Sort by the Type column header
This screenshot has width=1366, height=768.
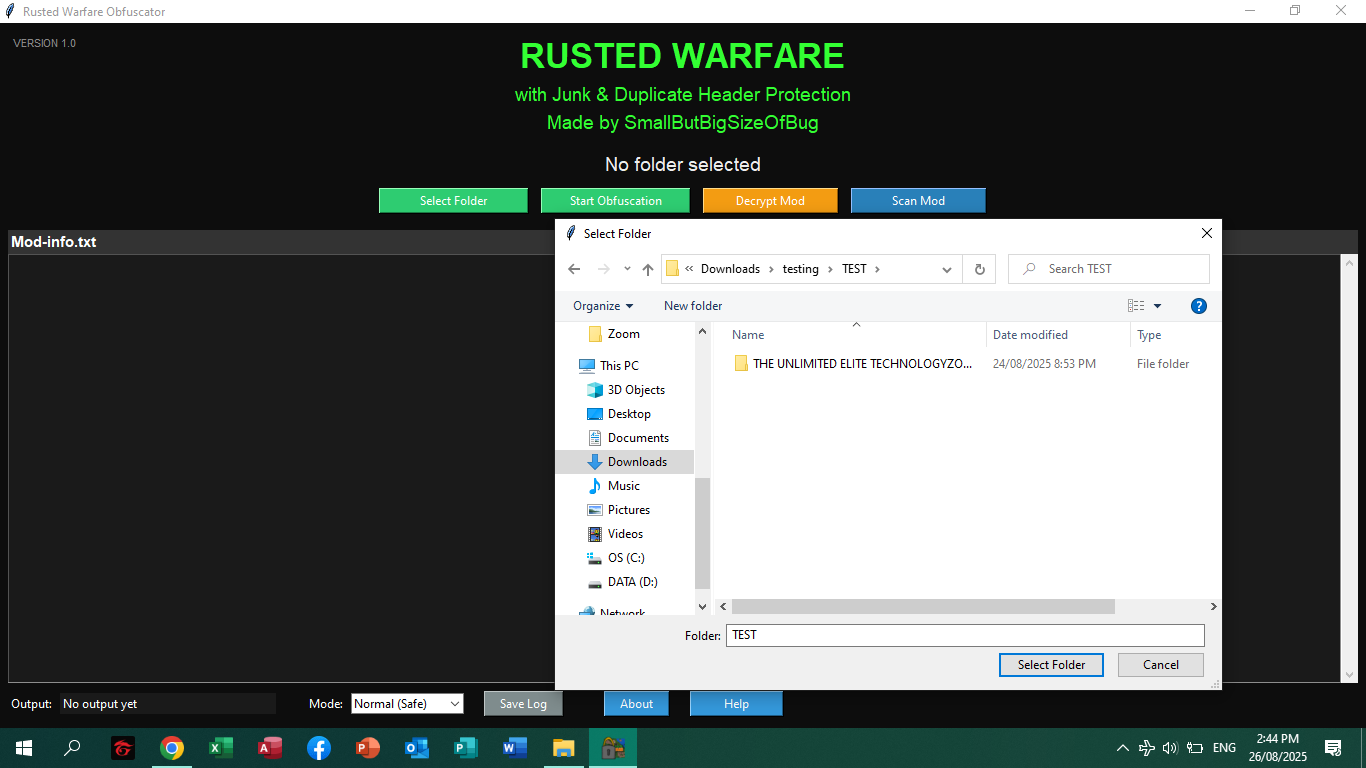(1149, 335)
